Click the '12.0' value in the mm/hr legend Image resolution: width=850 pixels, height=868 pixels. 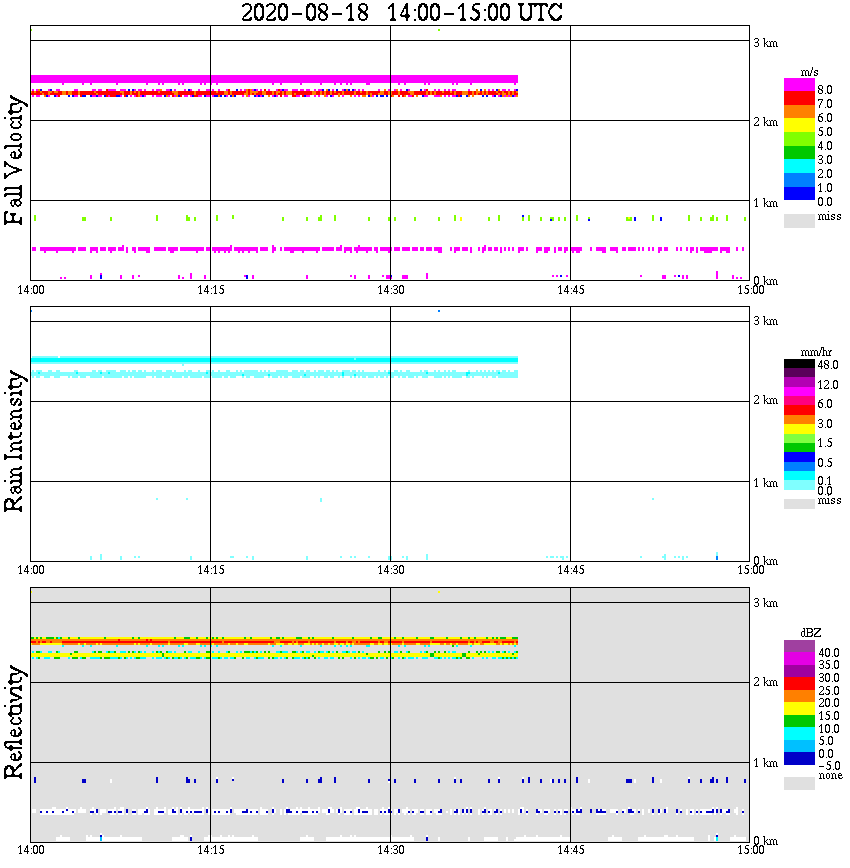point(828,384)
